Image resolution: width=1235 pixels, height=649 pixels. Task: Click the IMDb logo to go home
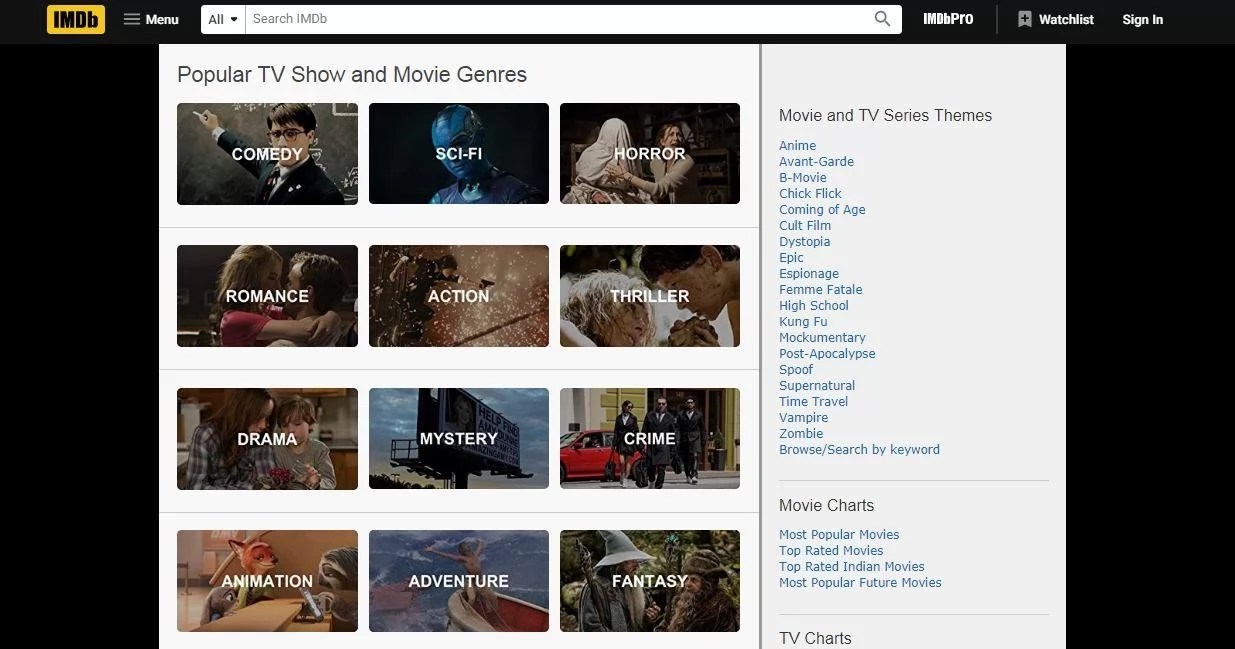point(75,19)
